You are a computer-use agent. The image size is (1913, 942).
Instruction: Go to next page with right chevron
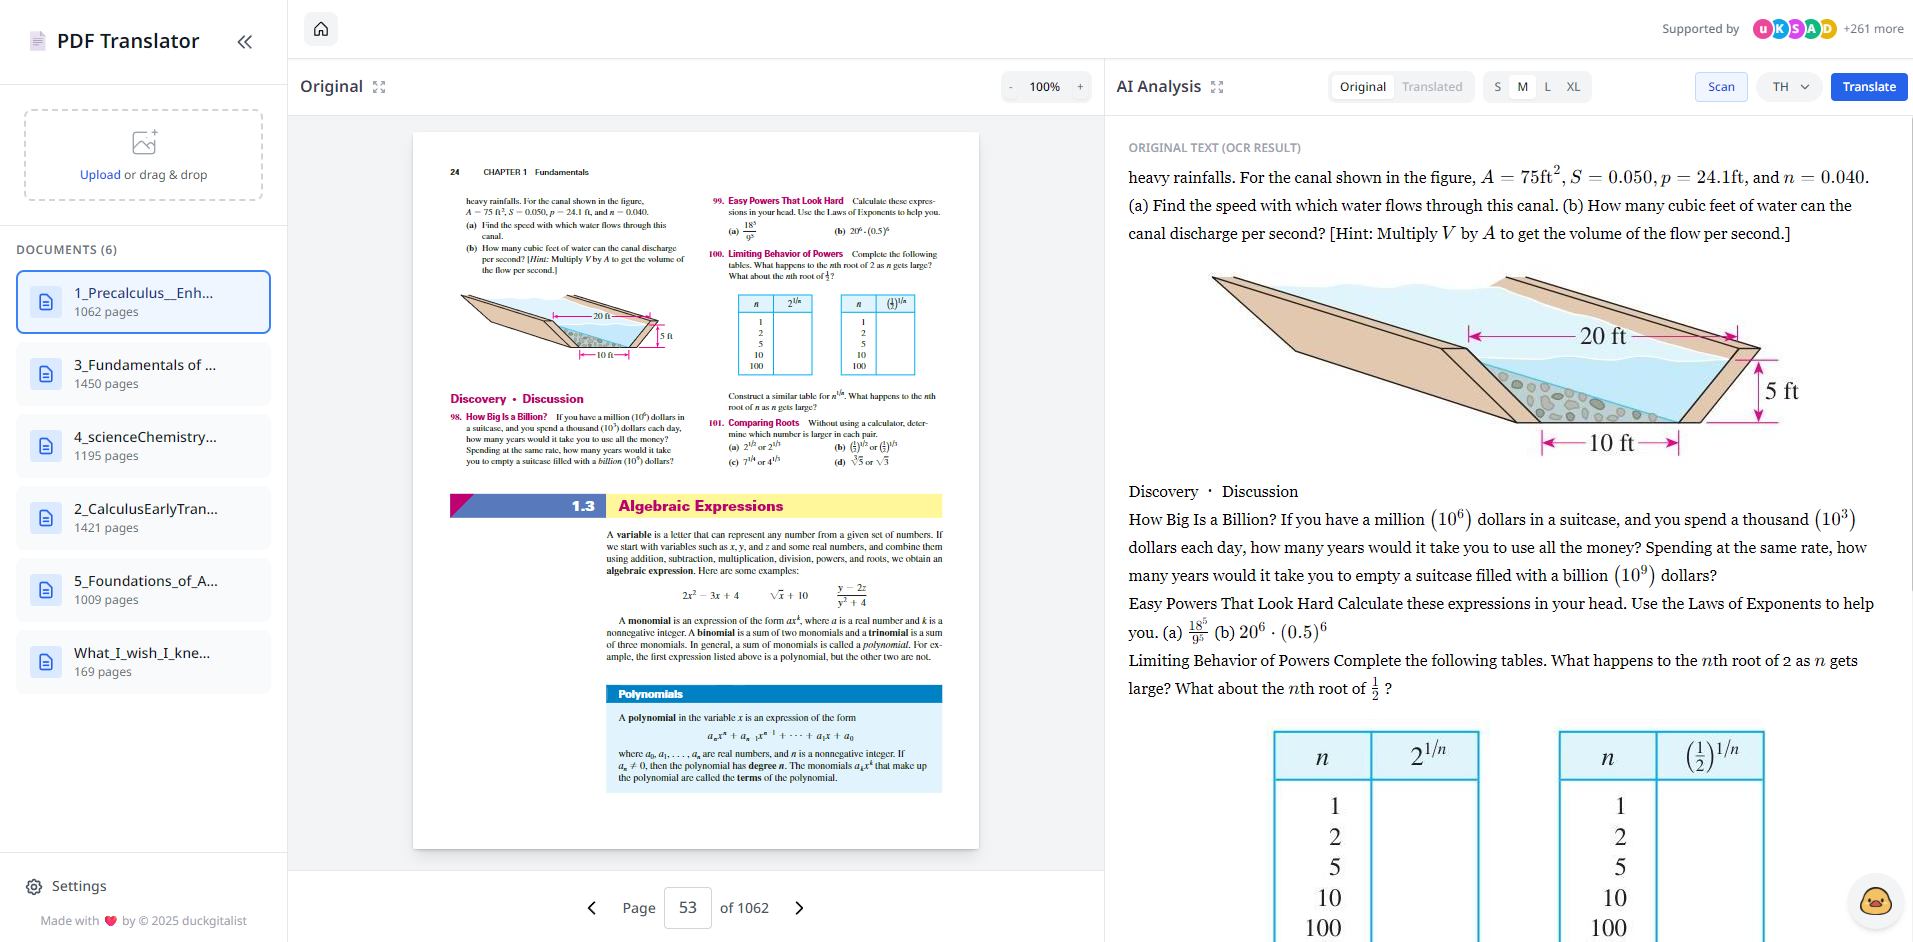coord(798,908)
